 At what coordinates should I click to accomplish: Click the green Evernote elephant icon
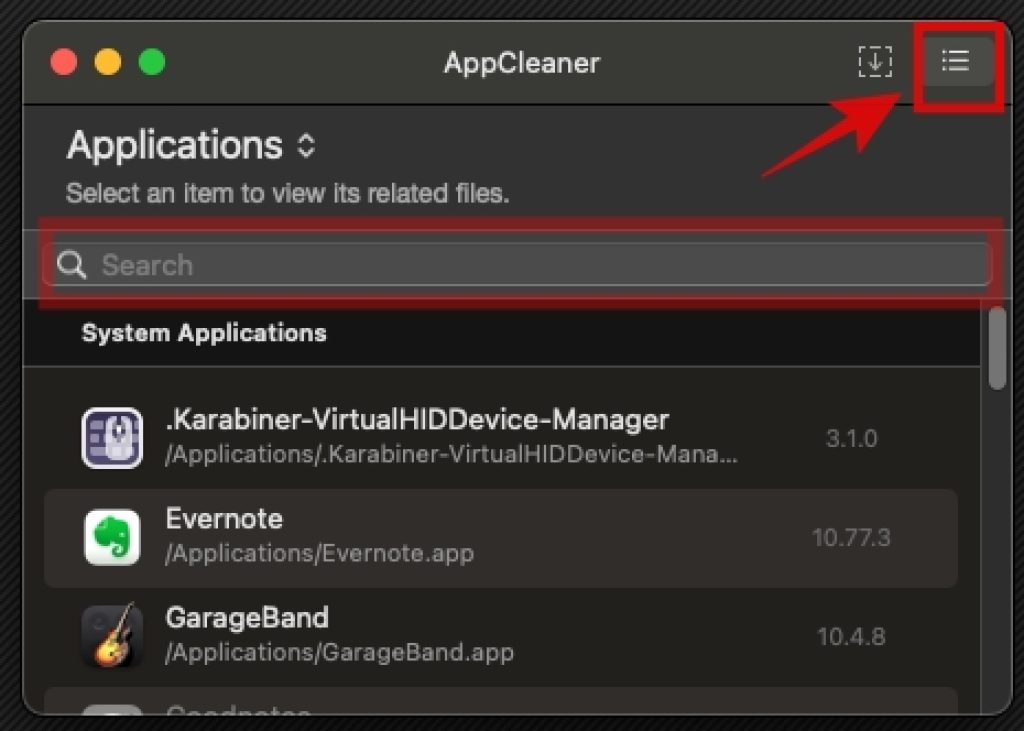[112, 537]
